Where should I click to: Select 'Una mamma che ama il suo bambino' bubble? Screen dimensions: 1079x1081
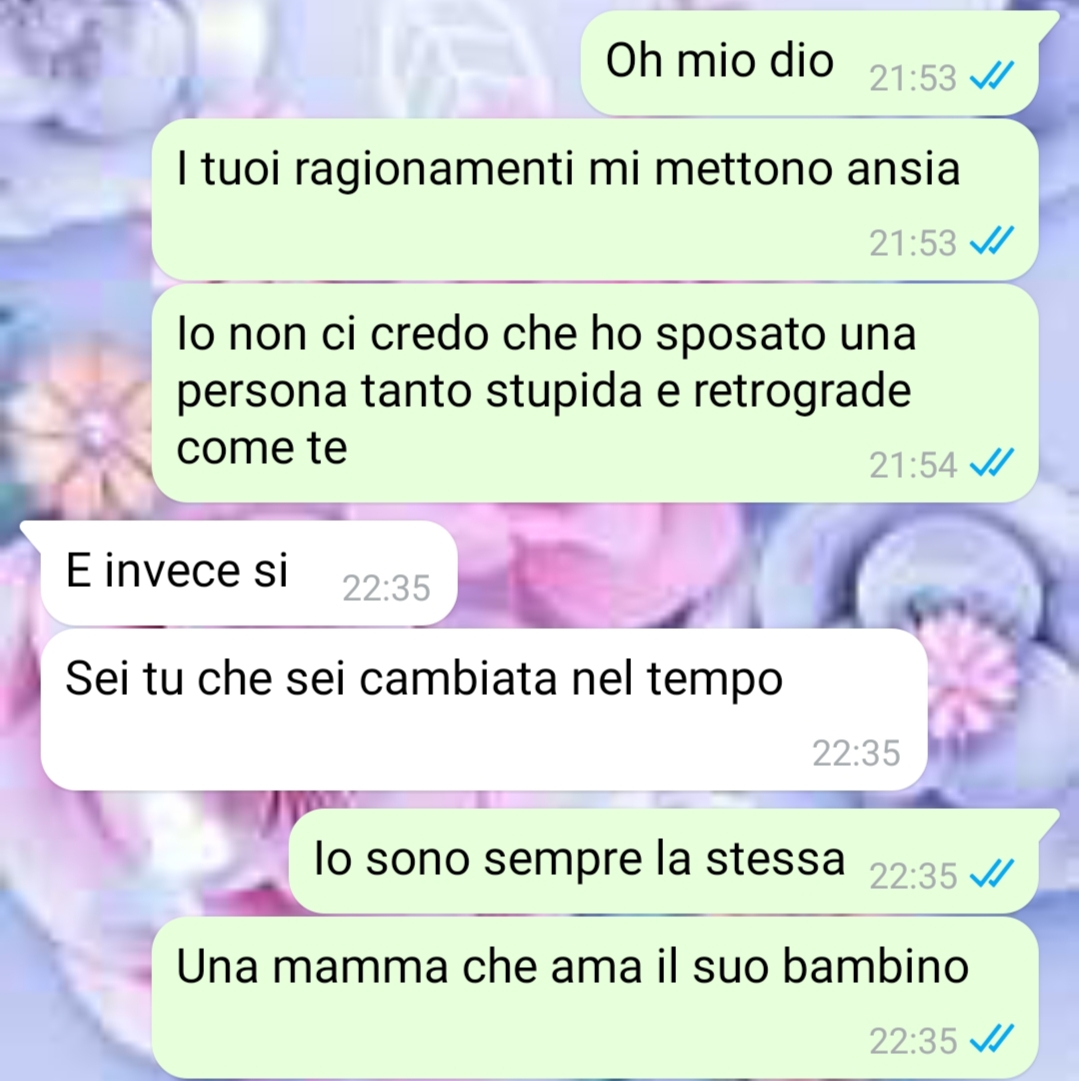[x=595, y=998]
